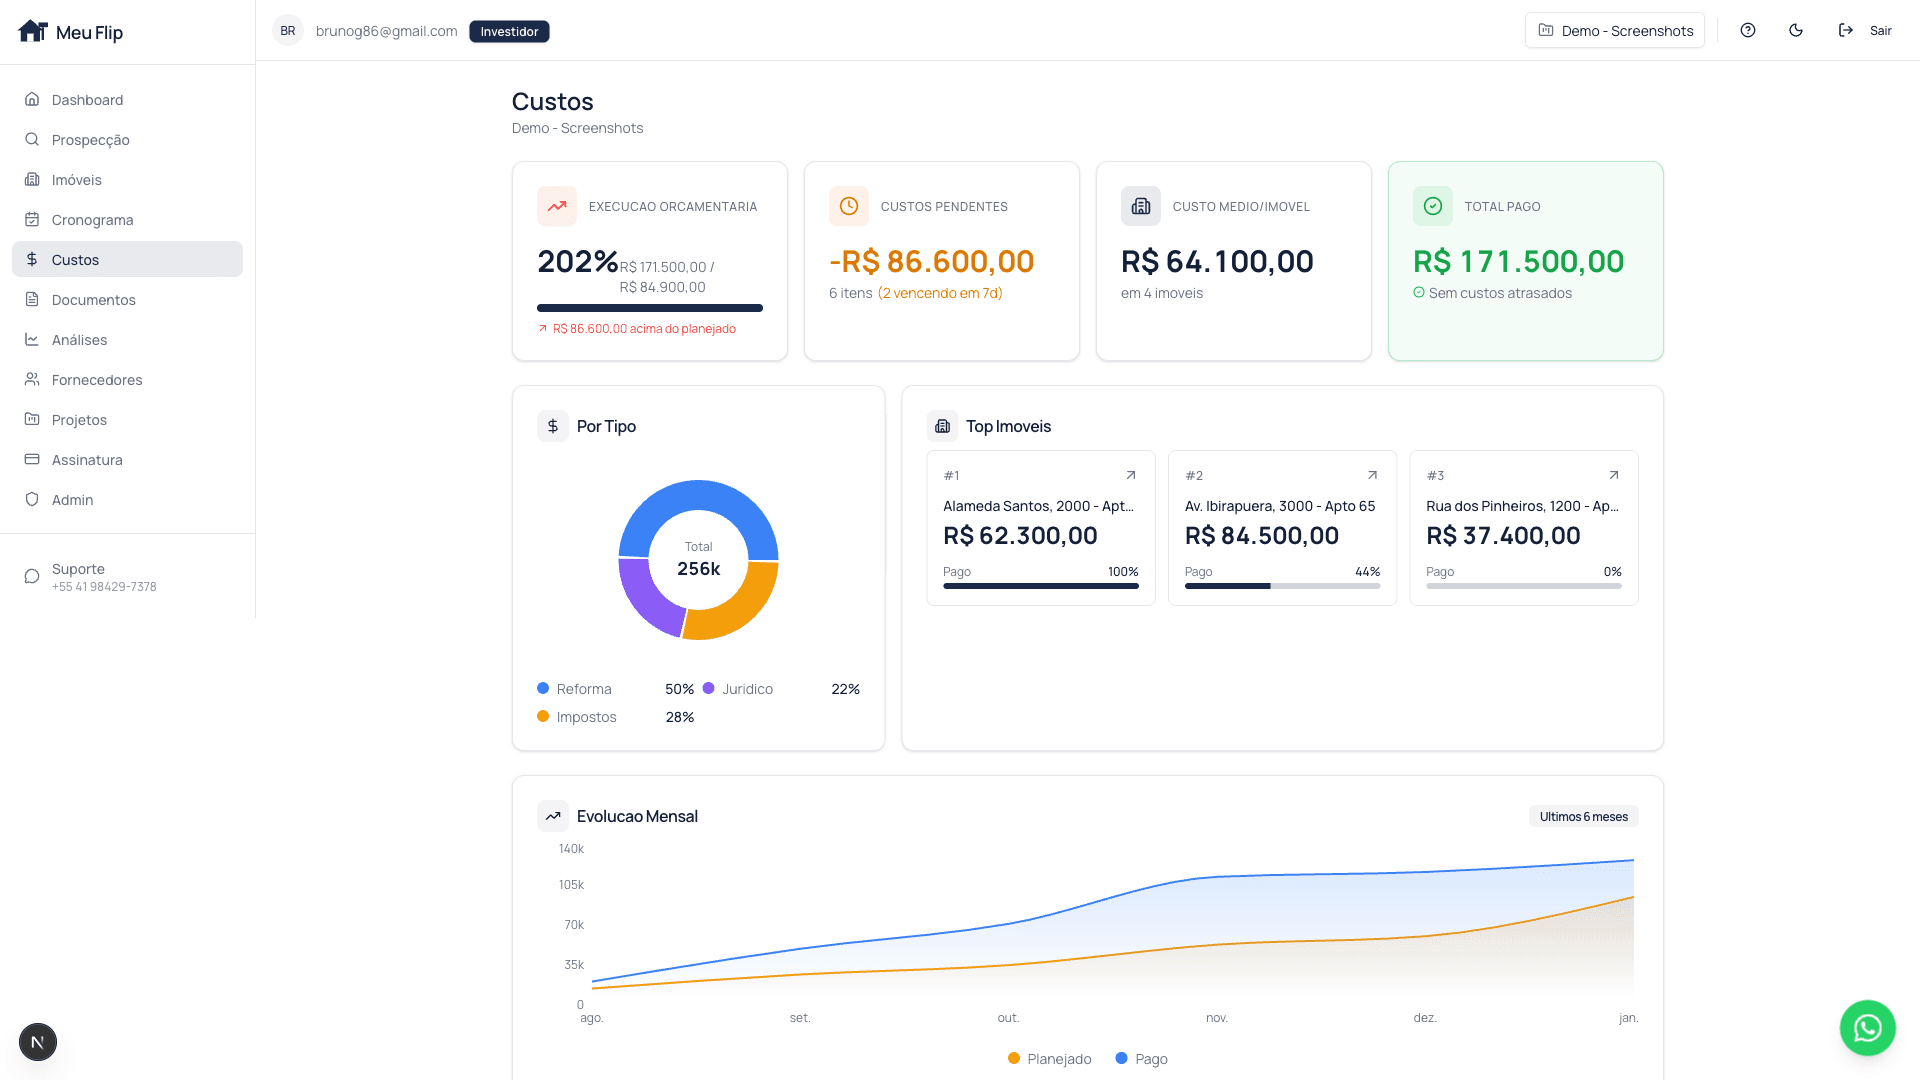
Task: Click the Investidor badge button
Action: (509, 32)
